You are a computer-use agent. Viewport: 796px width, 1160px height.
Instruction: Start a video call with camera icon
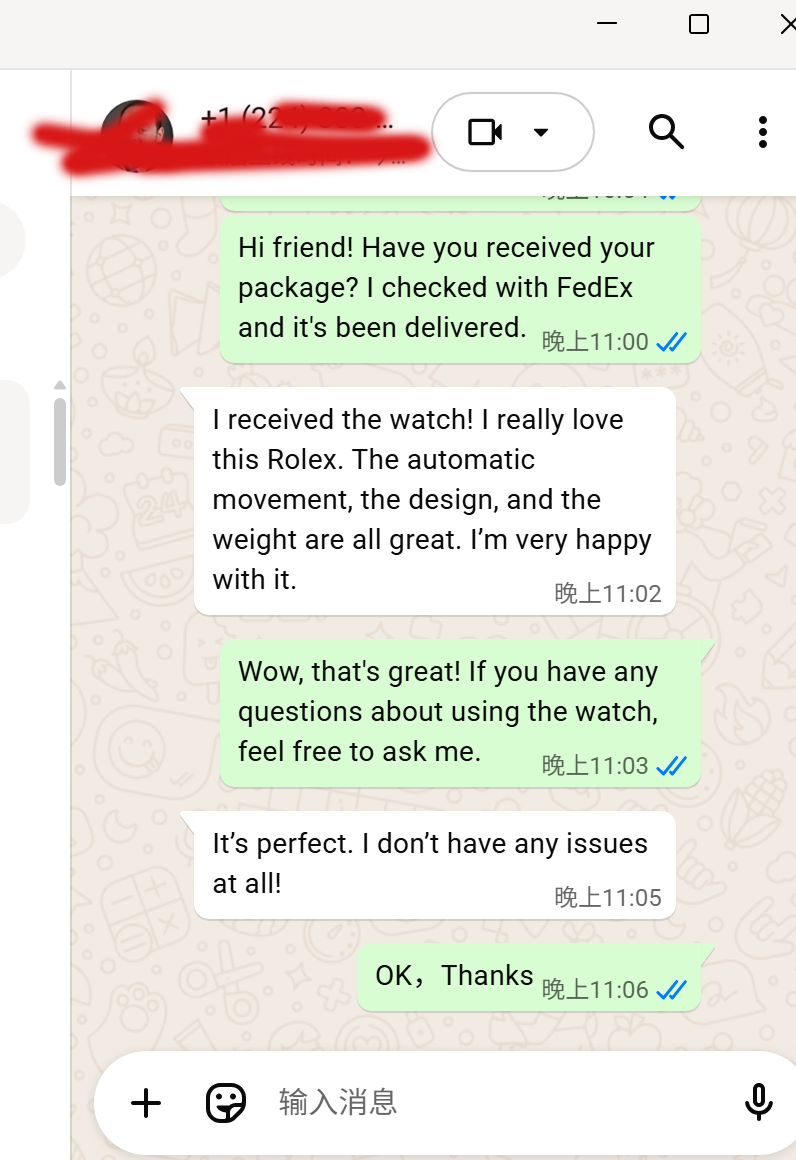click(x=485, y=132)
